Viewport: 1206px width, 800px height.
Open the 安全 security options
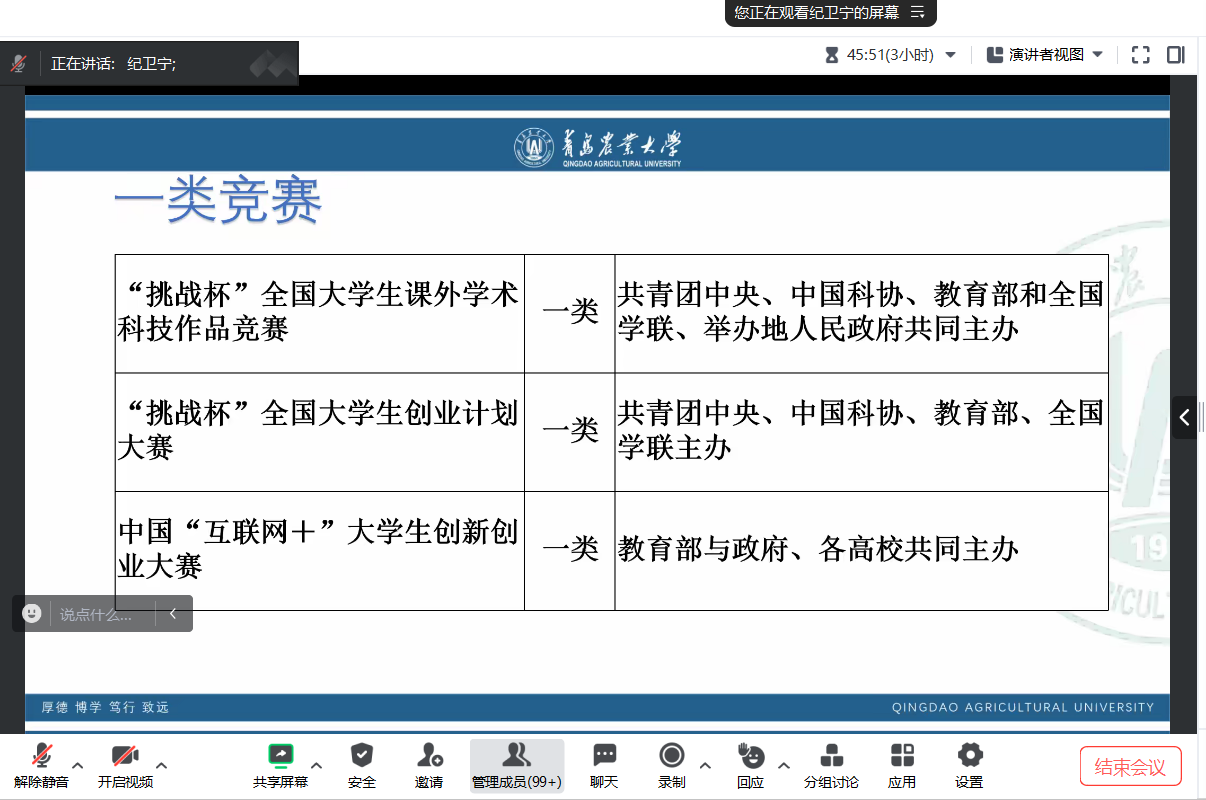pyautogui.click(x=362, y=765)
